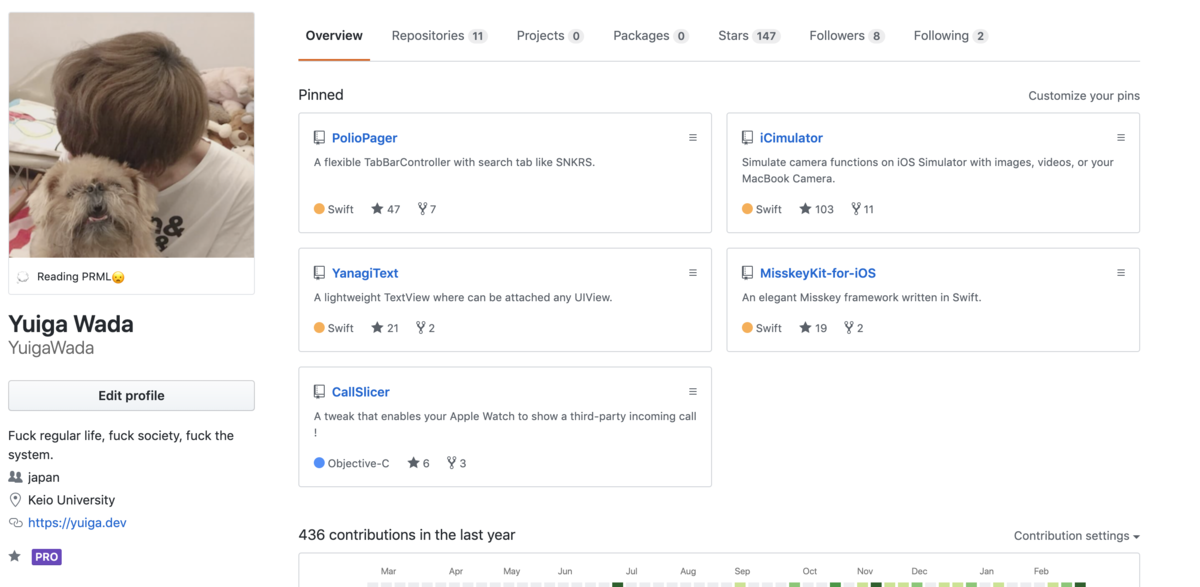
Task: Click the Jul label on contribution graph
Action: tap(631, 571)
